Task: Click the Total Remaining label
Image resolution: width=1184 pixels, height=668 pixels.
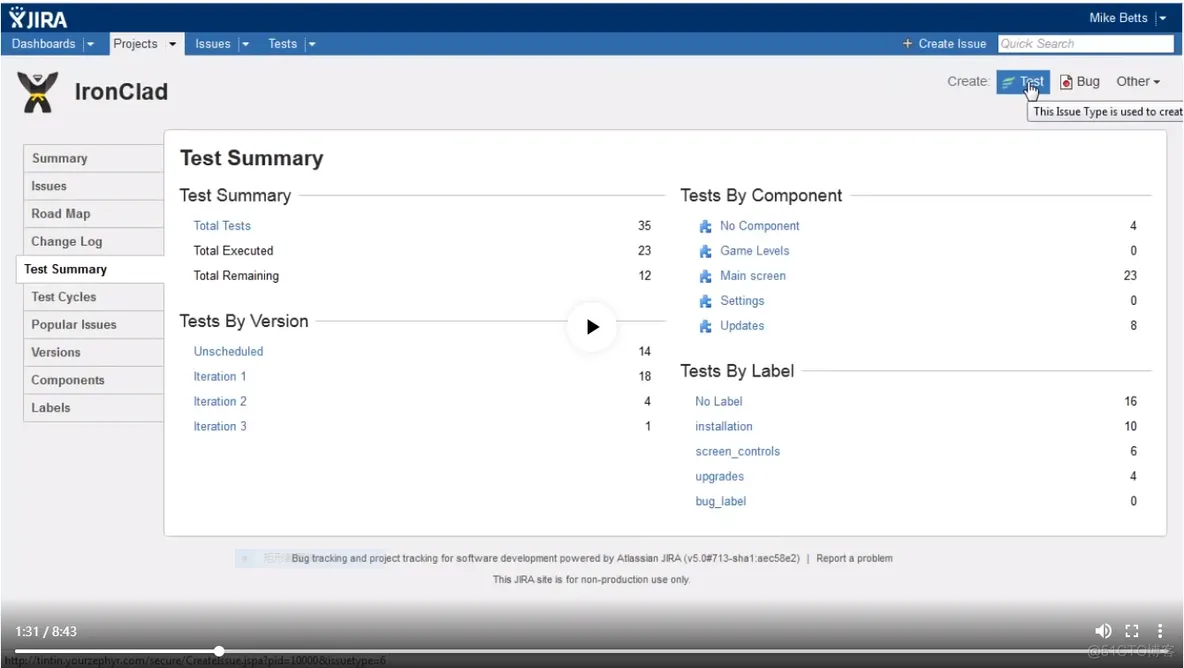Action: click(236, 276)
